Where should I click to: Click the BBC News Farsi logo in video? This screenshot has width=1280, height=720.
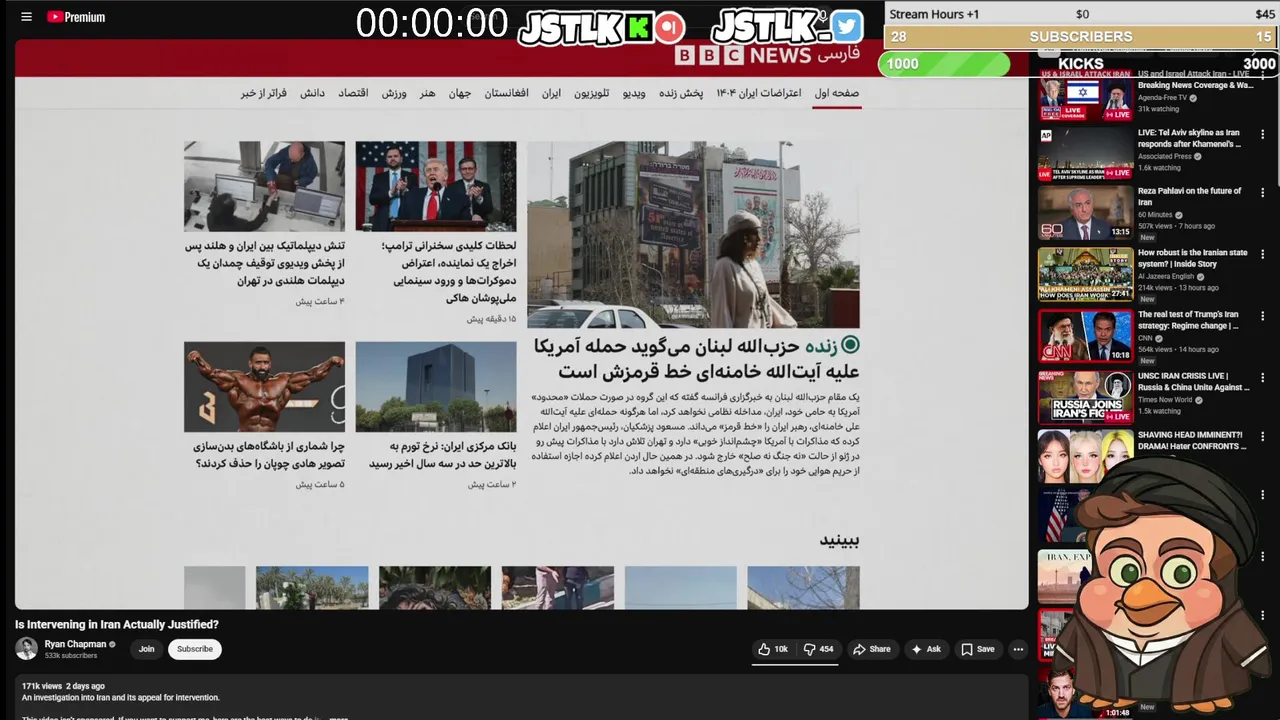point(768,55)
